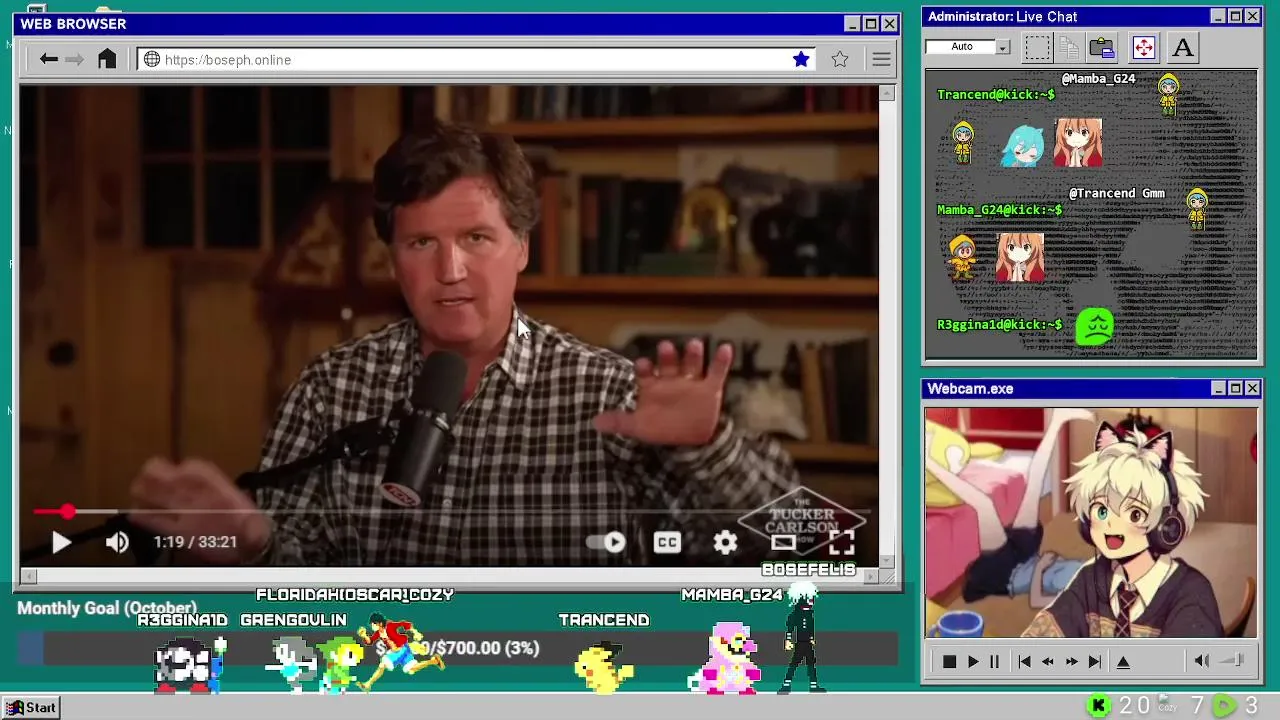The width and height of the screenshot is (1280, 720).
Task: Click the green sad emoji in chat
Action: [x=1095, y=327]
